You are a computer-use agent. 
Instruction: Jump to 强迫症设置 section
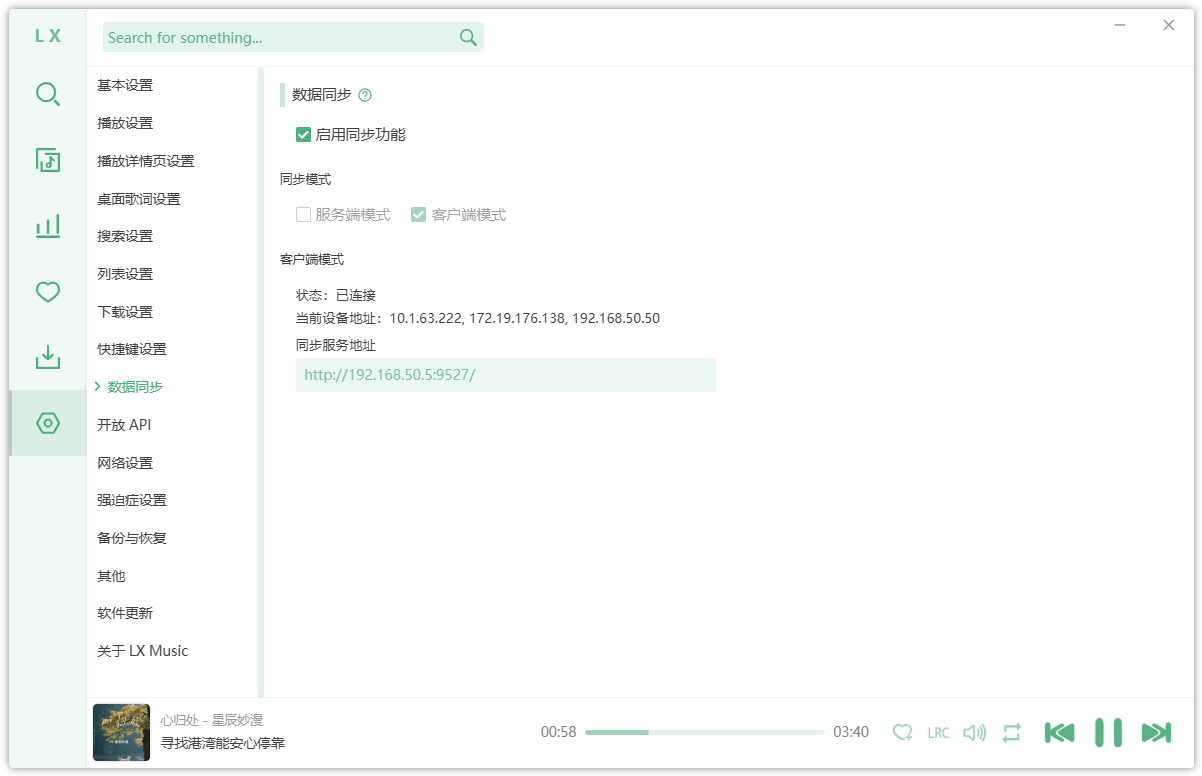pos(132,500)
